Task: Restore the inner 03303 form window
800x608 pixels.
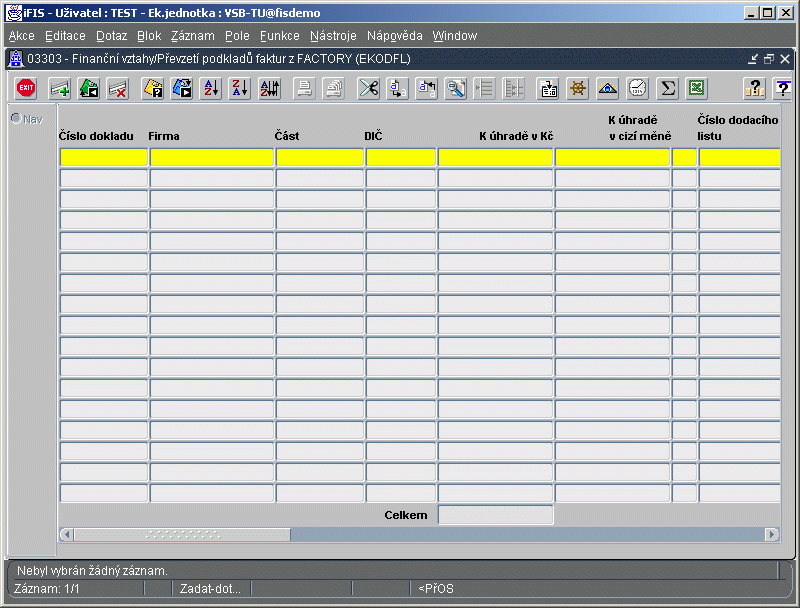Action: [768, 59]
